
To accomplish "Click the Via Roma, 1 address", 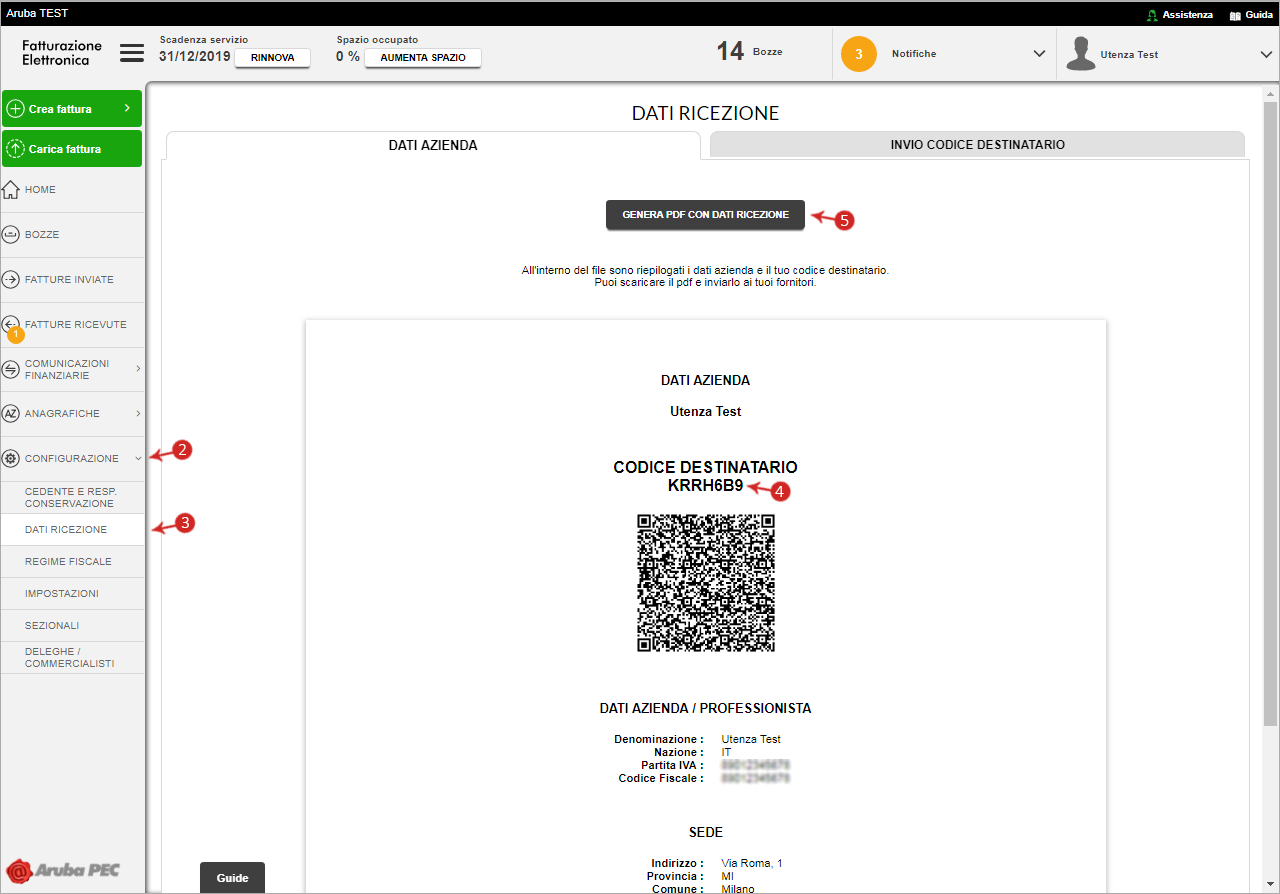I will point(752,863).
